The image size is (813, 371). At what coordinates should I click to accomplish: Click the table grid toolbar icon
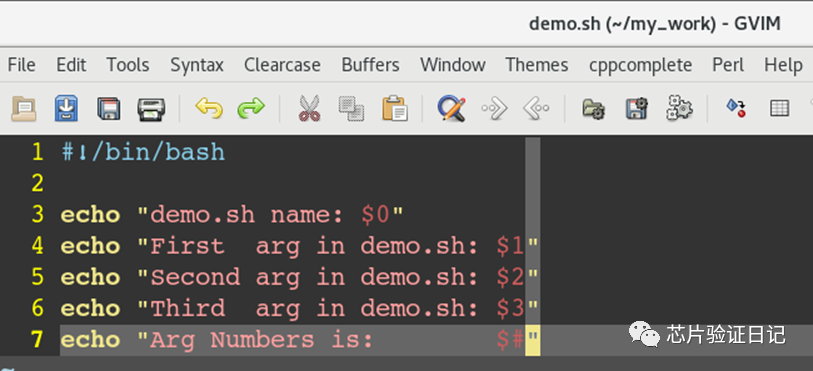pos(779,108)
